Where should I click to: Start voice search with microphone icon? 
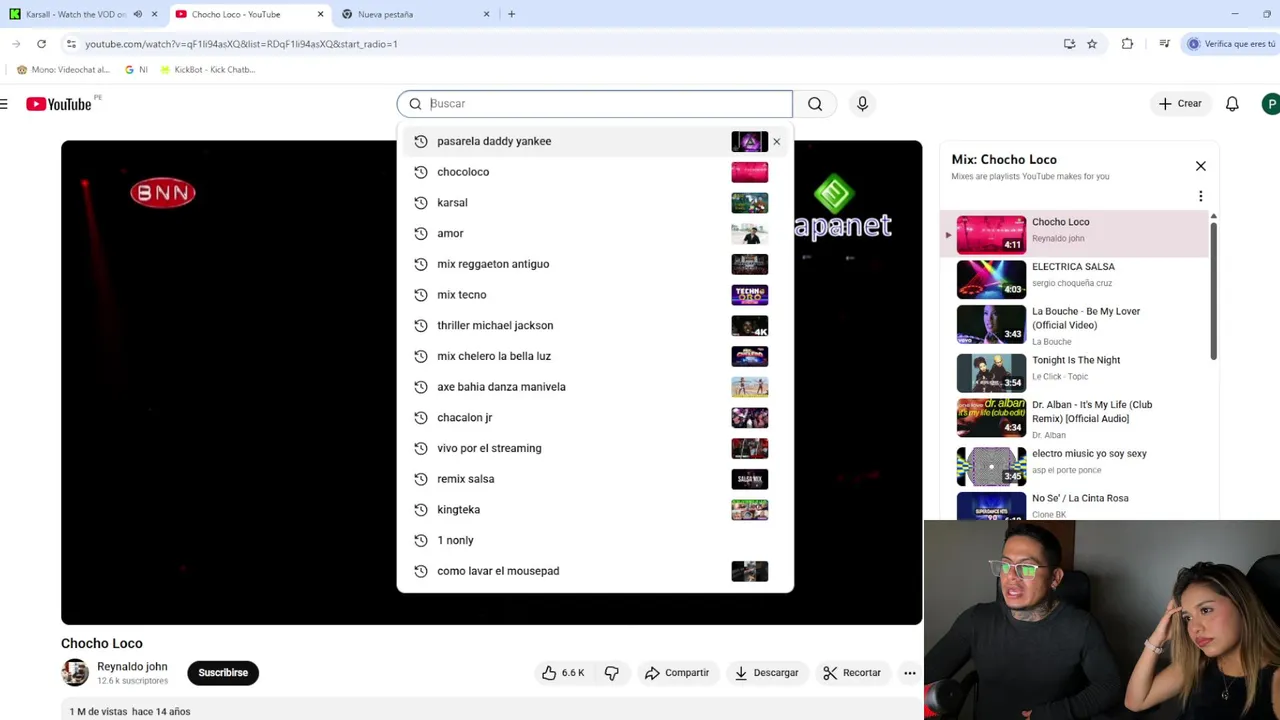pos(862,103)
